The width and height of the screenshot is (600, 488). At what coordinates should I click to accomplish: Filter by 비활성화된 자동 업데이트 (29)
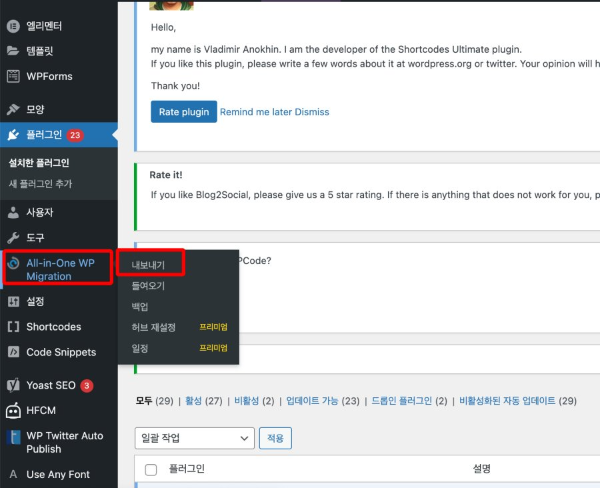click(518, 401)
